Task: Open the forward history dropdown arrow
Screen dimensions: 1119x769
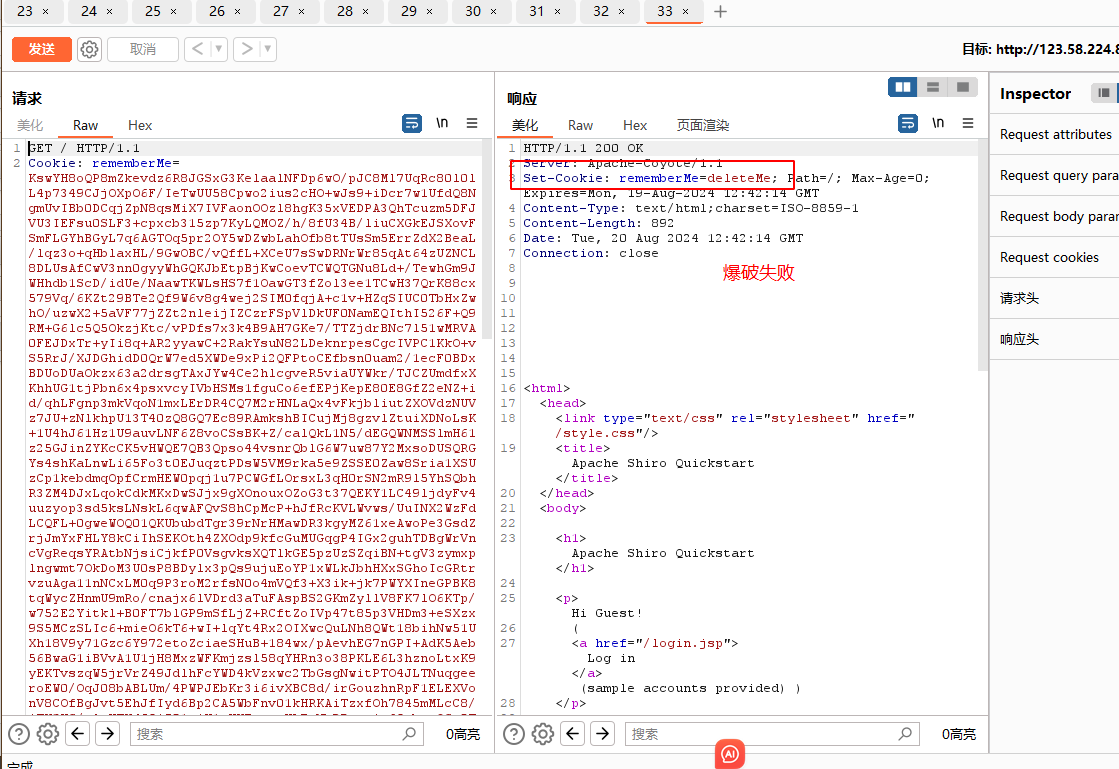Action: click(268, 49)
